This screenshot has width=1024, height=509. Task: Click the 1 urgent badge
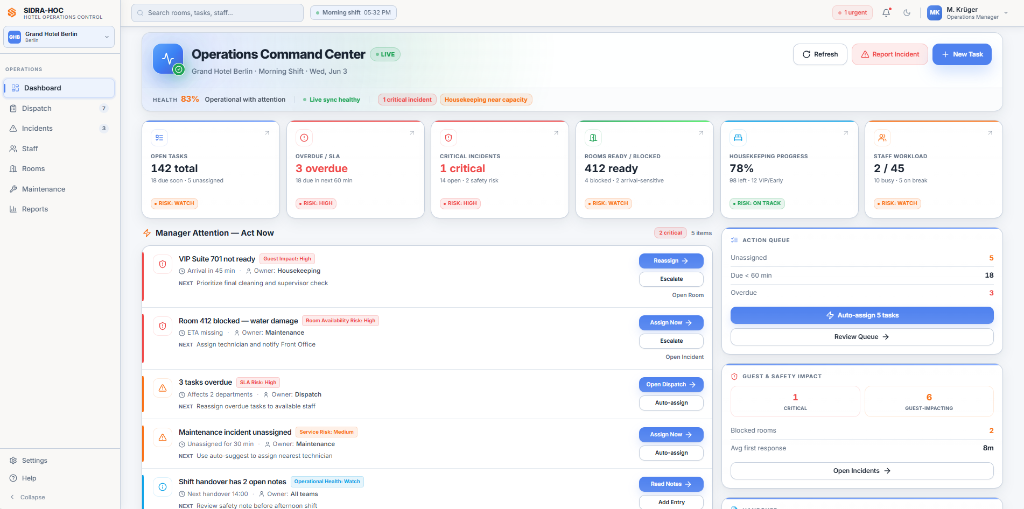[852, 12]
